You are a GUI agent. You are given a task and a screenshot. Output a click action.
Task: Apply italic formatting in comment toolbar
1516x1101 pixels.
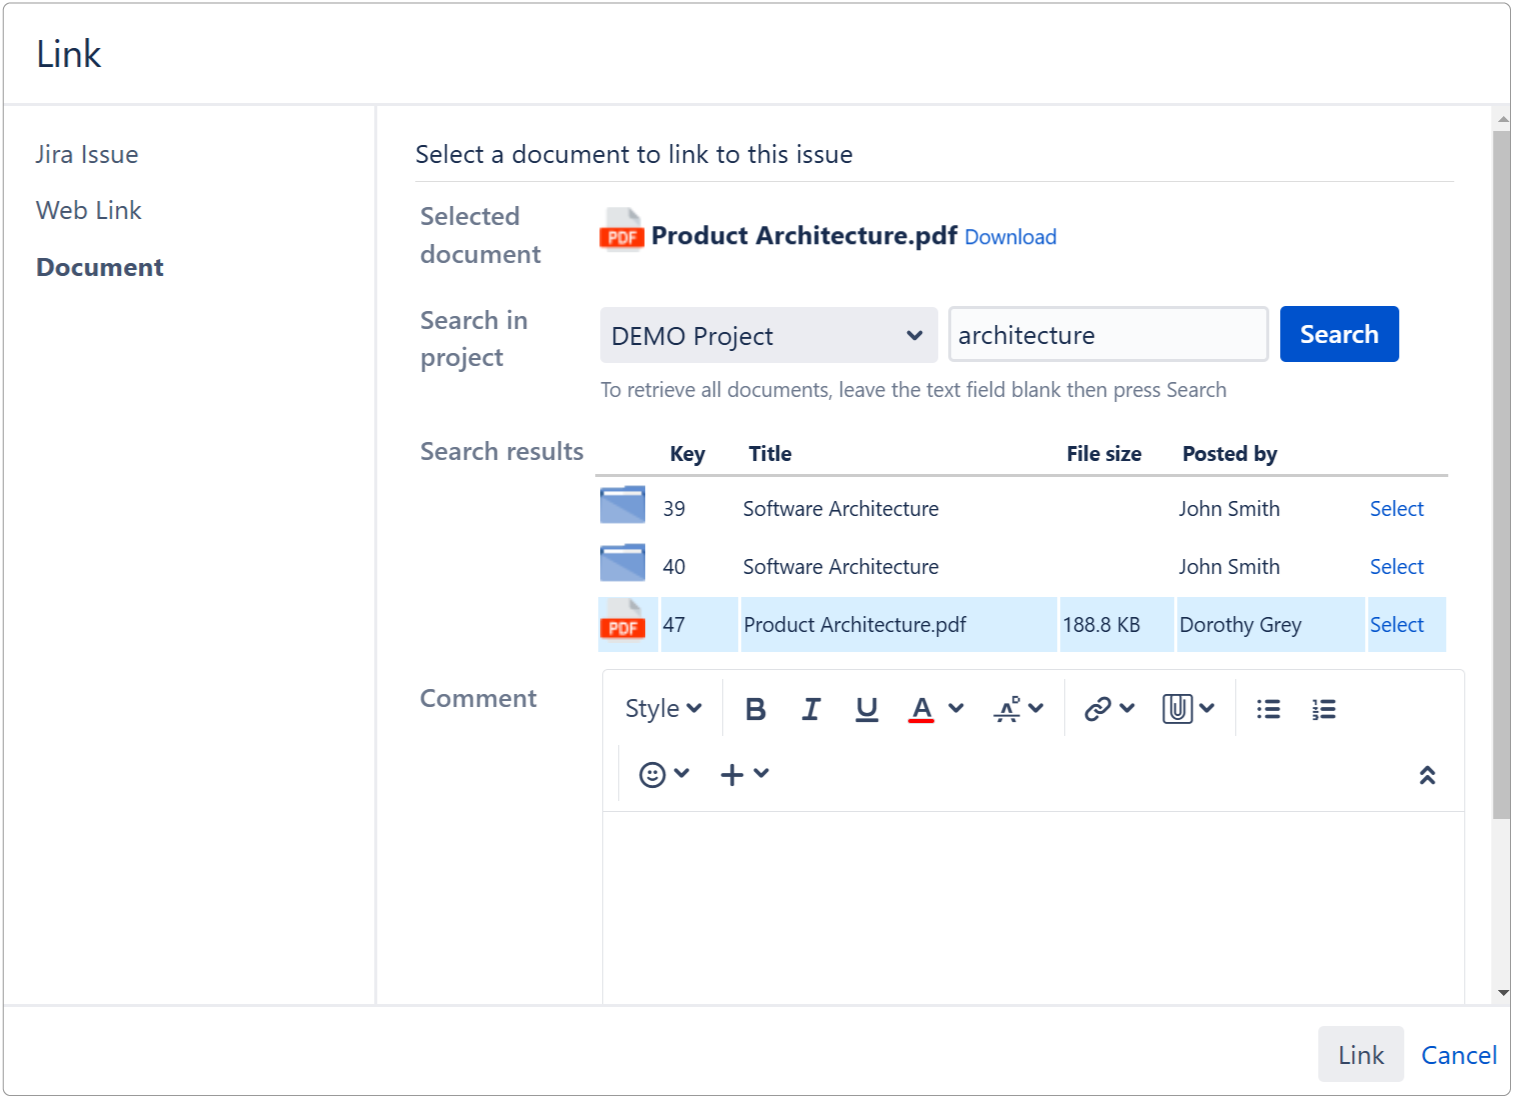[811, 709]
